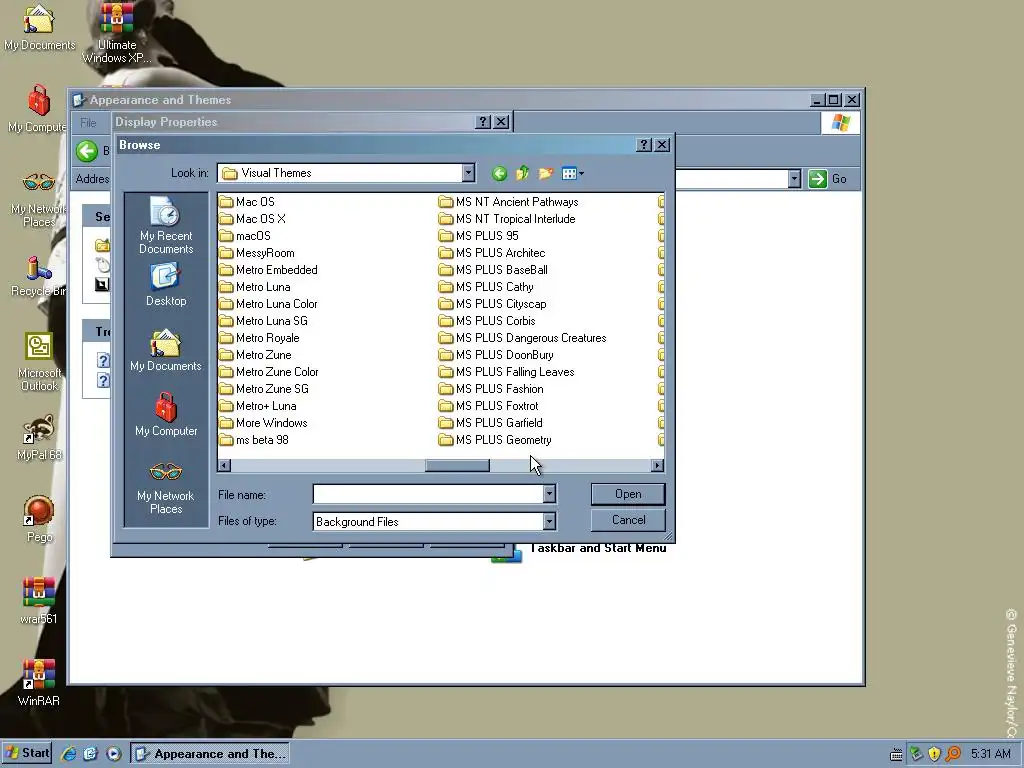Open the View Menu icon in Browse dialog

(x=573, y=173)
